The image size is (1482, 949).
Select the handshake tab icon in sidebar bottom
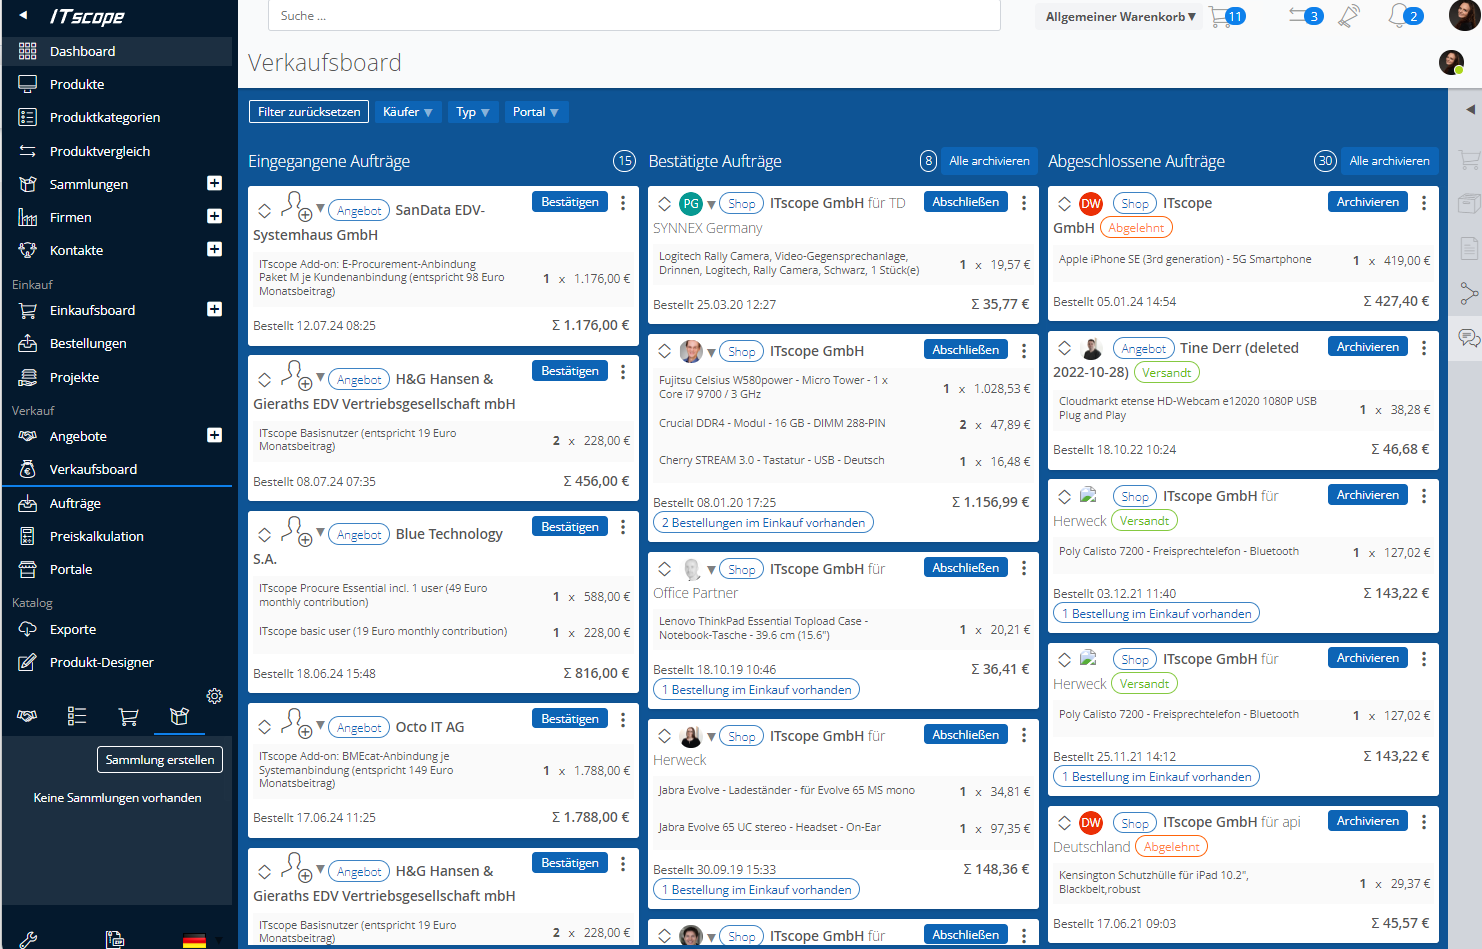[x=27, y=716]
